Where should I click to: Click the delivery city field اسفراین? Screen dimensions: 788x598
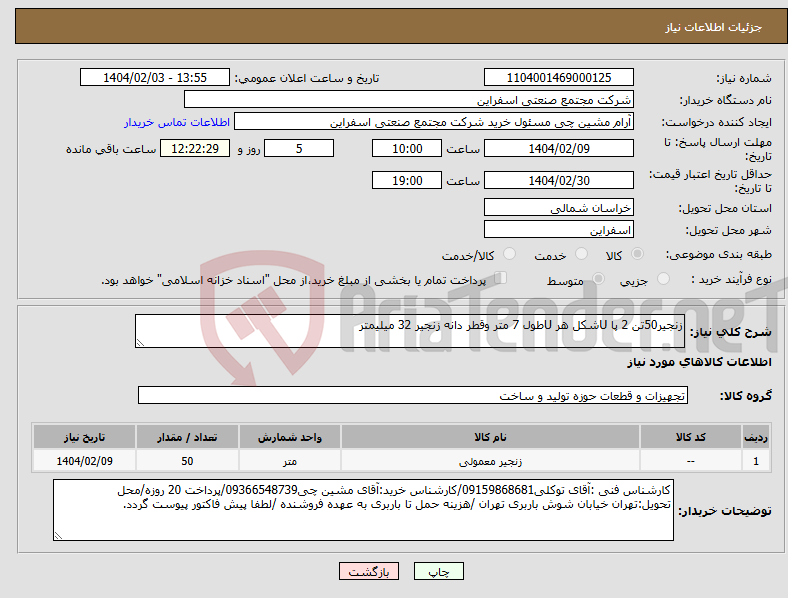[558, 229]
